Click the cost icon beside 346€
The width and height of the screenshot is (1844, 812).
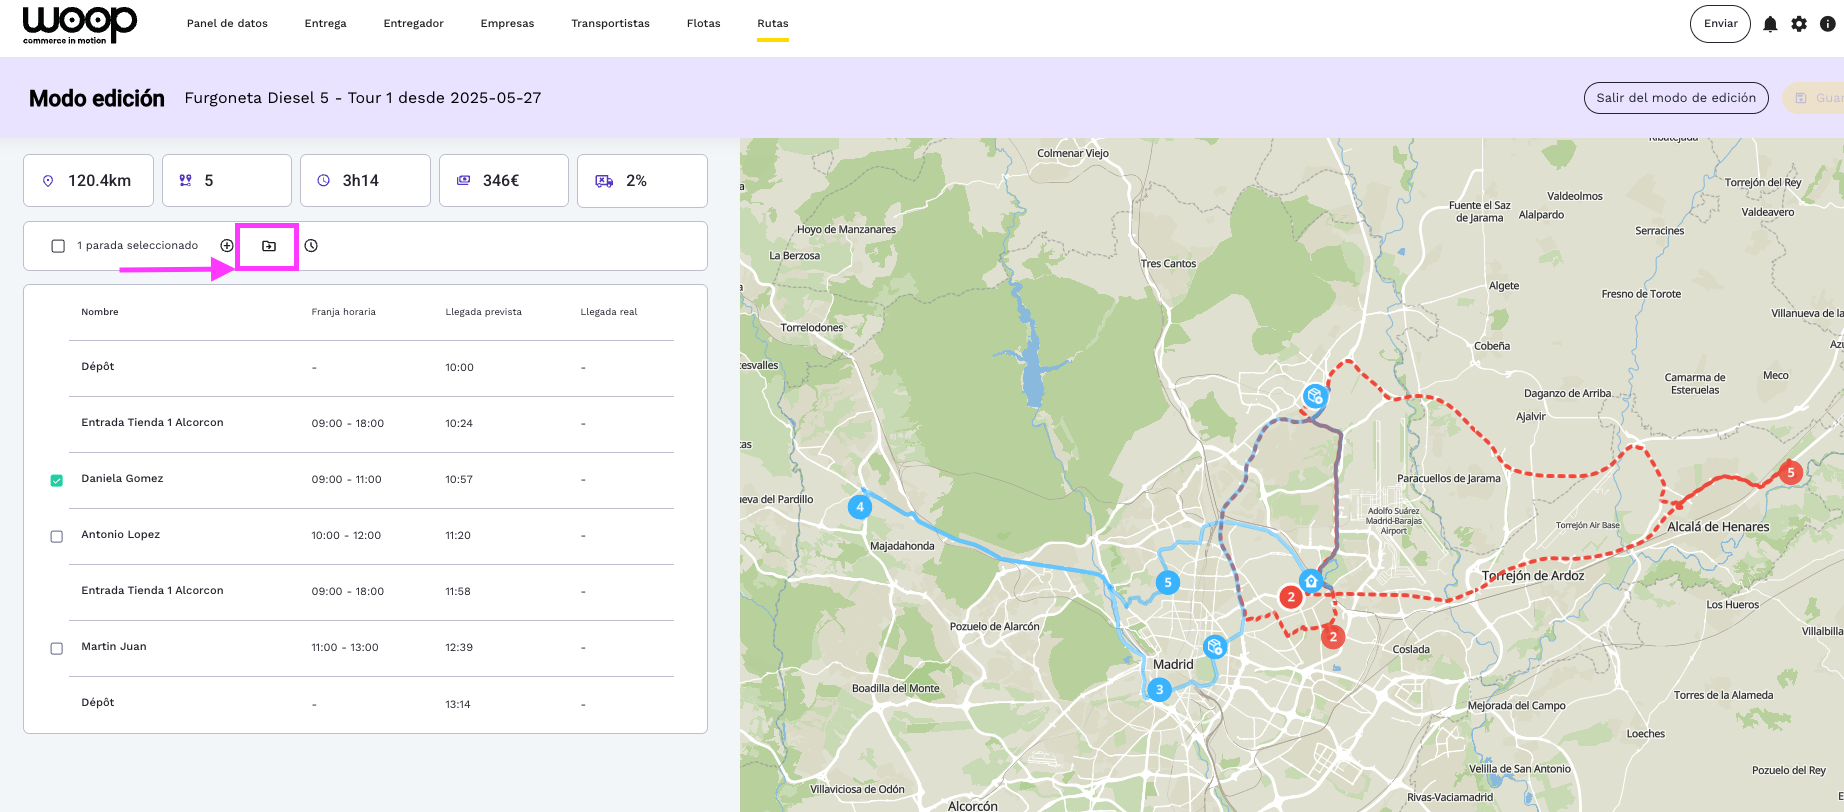coord(463,181)
